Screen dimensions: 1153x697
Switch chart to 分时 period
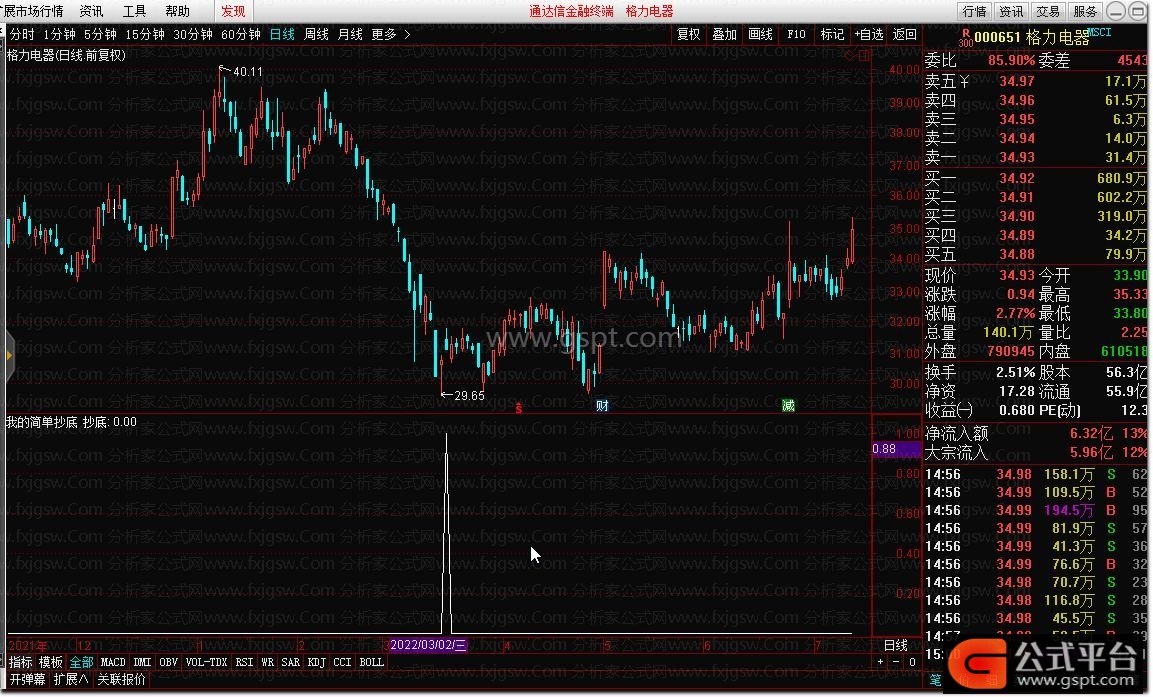coord(22,35)
